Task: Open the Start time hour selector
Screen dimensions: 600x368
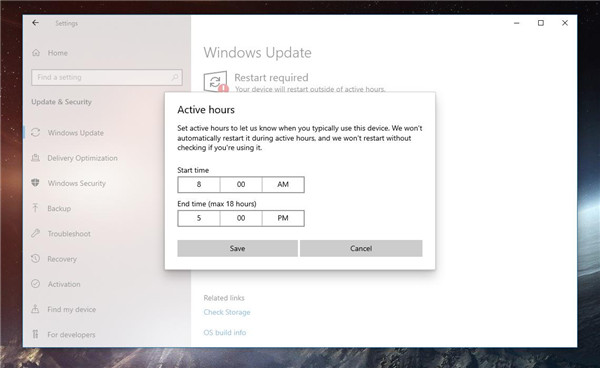Action: click(x=199, y=184)
